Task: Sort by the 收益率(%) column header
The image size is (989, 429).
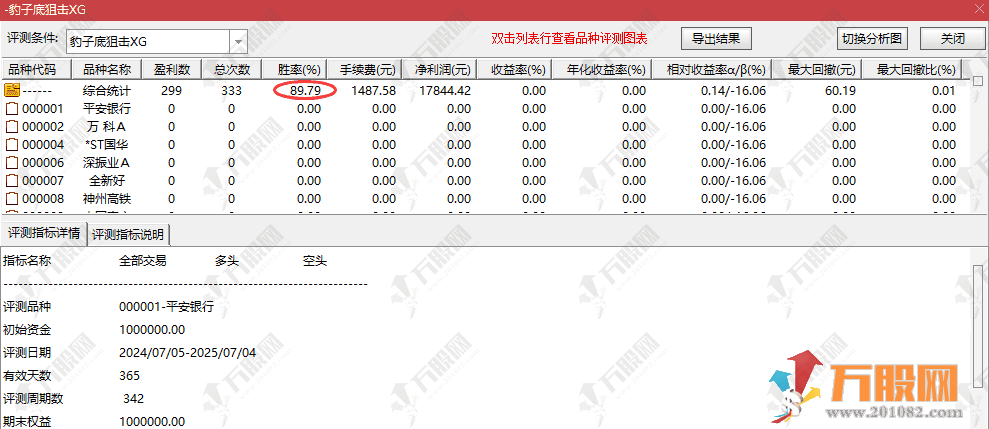Action: click(x=515, y=69)
